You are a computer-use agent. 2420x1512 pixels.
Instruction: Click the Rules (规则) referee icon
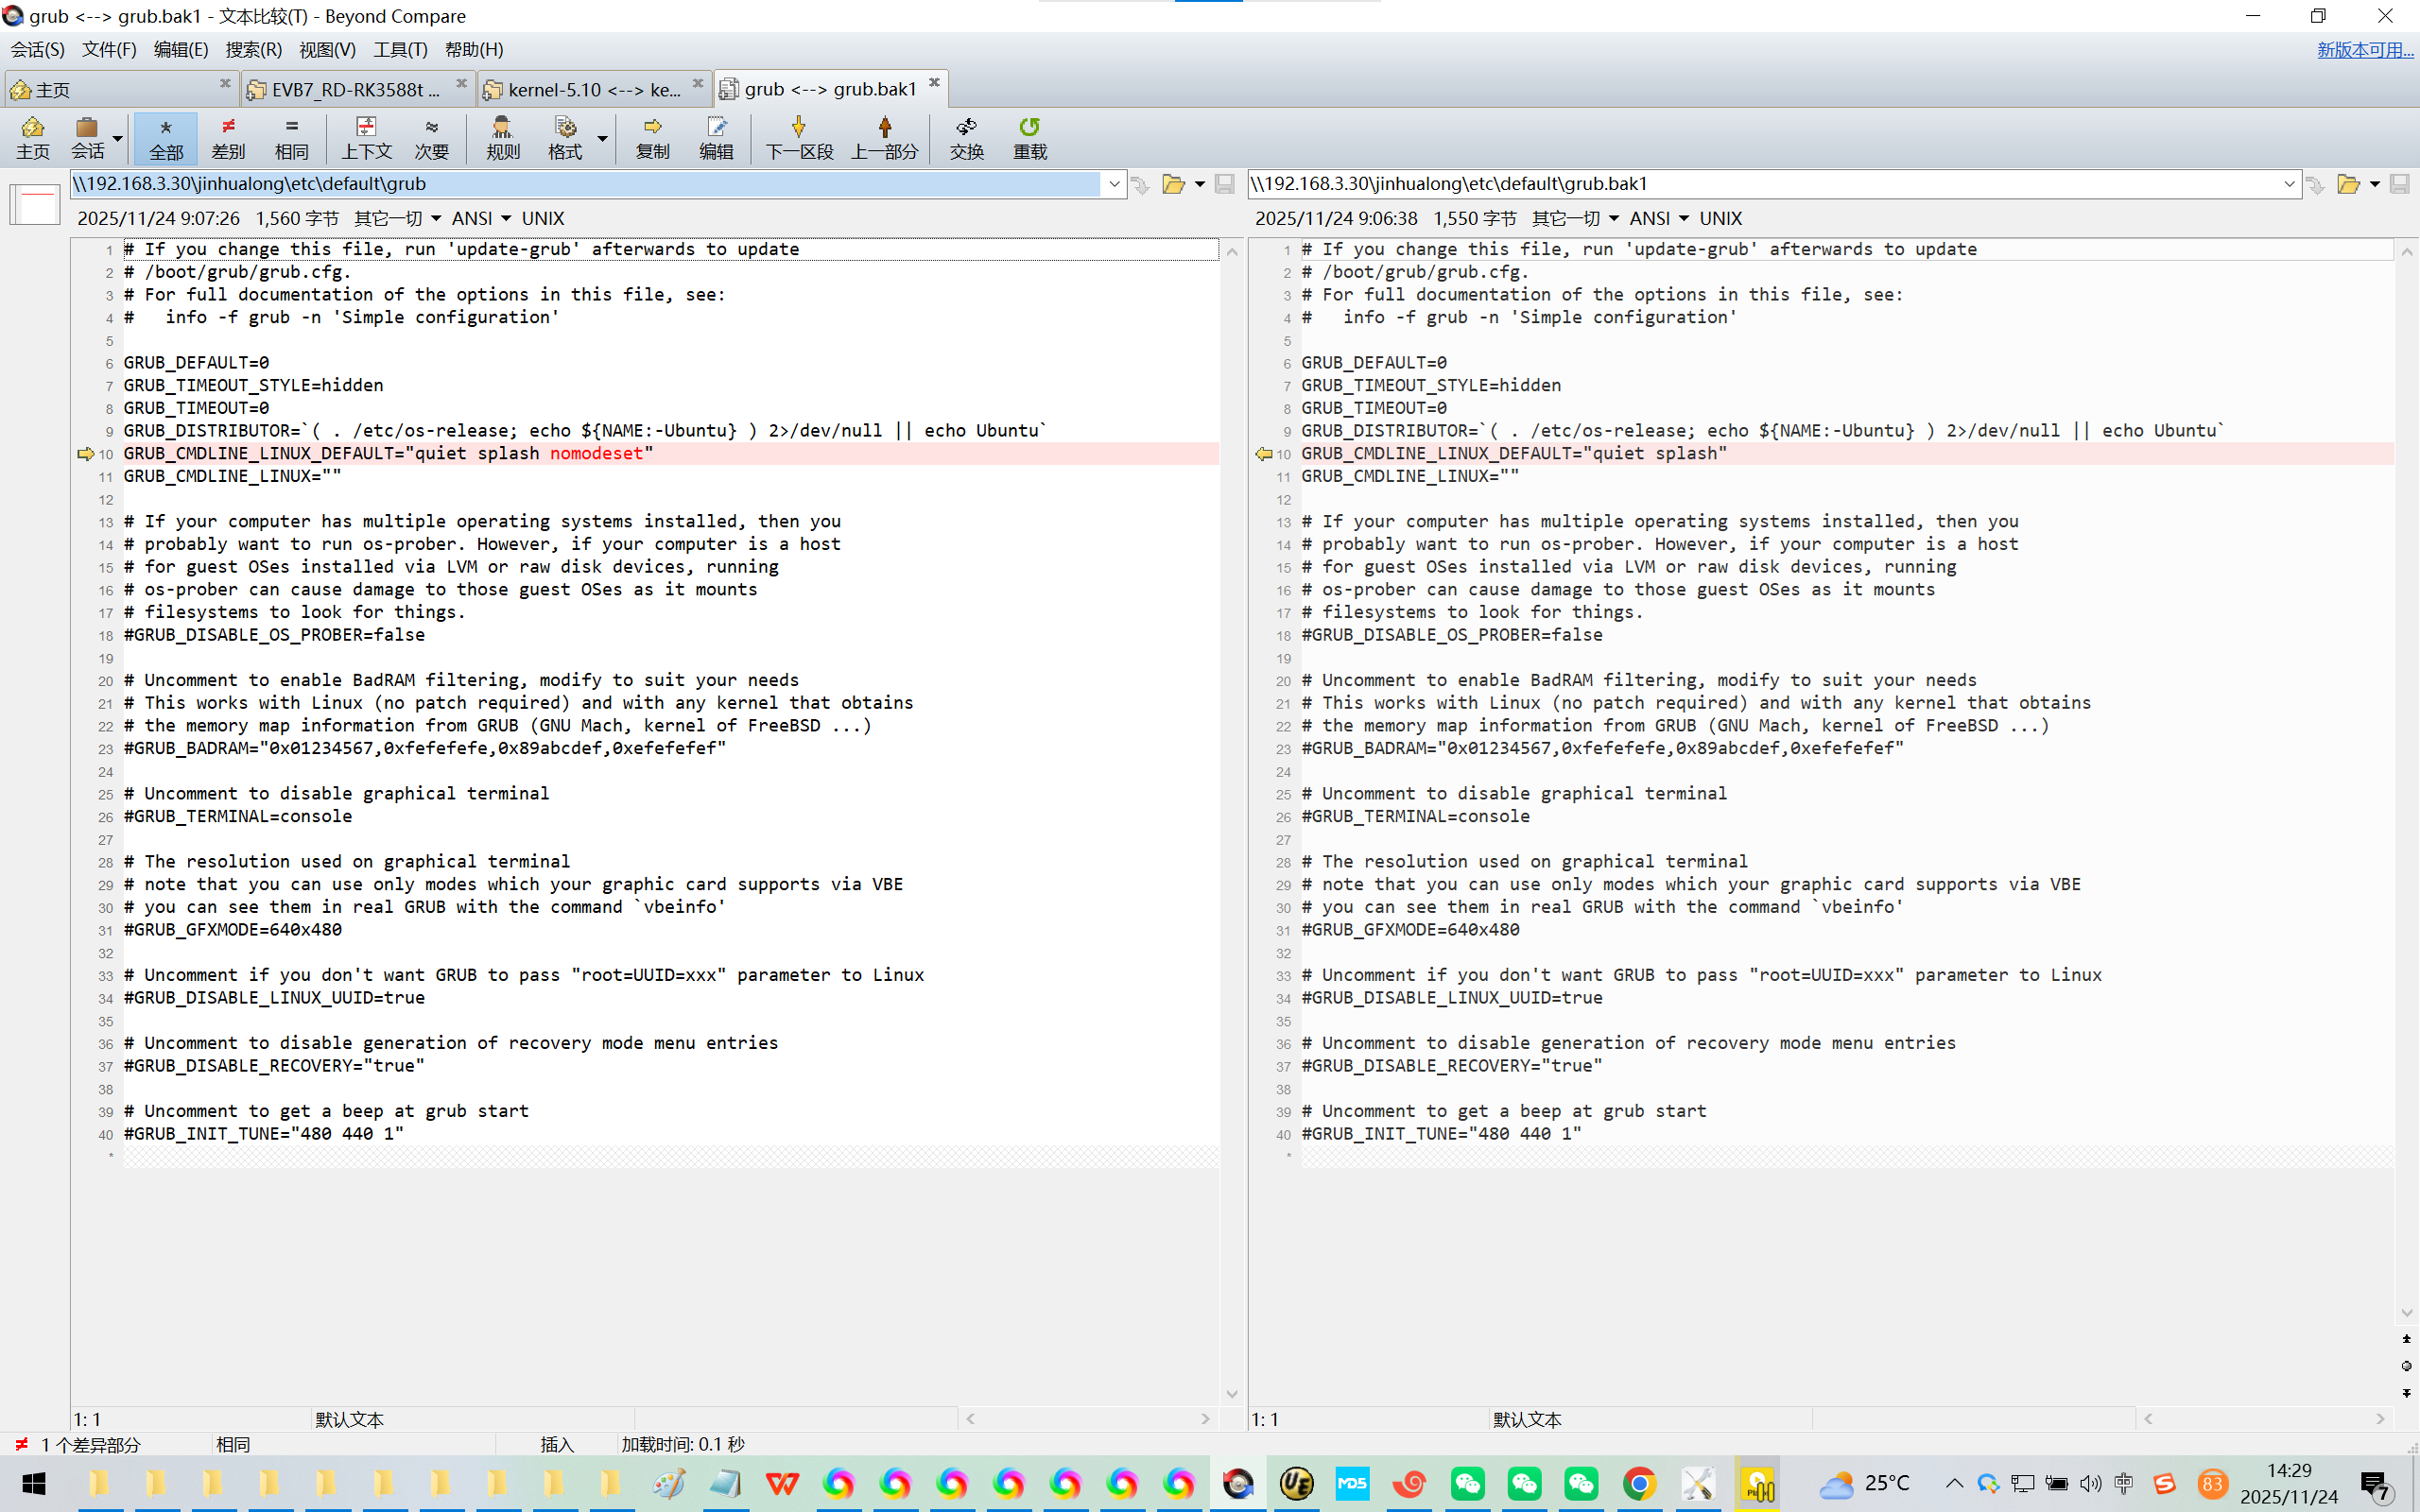pyautogui.click(x=502, y=128)
